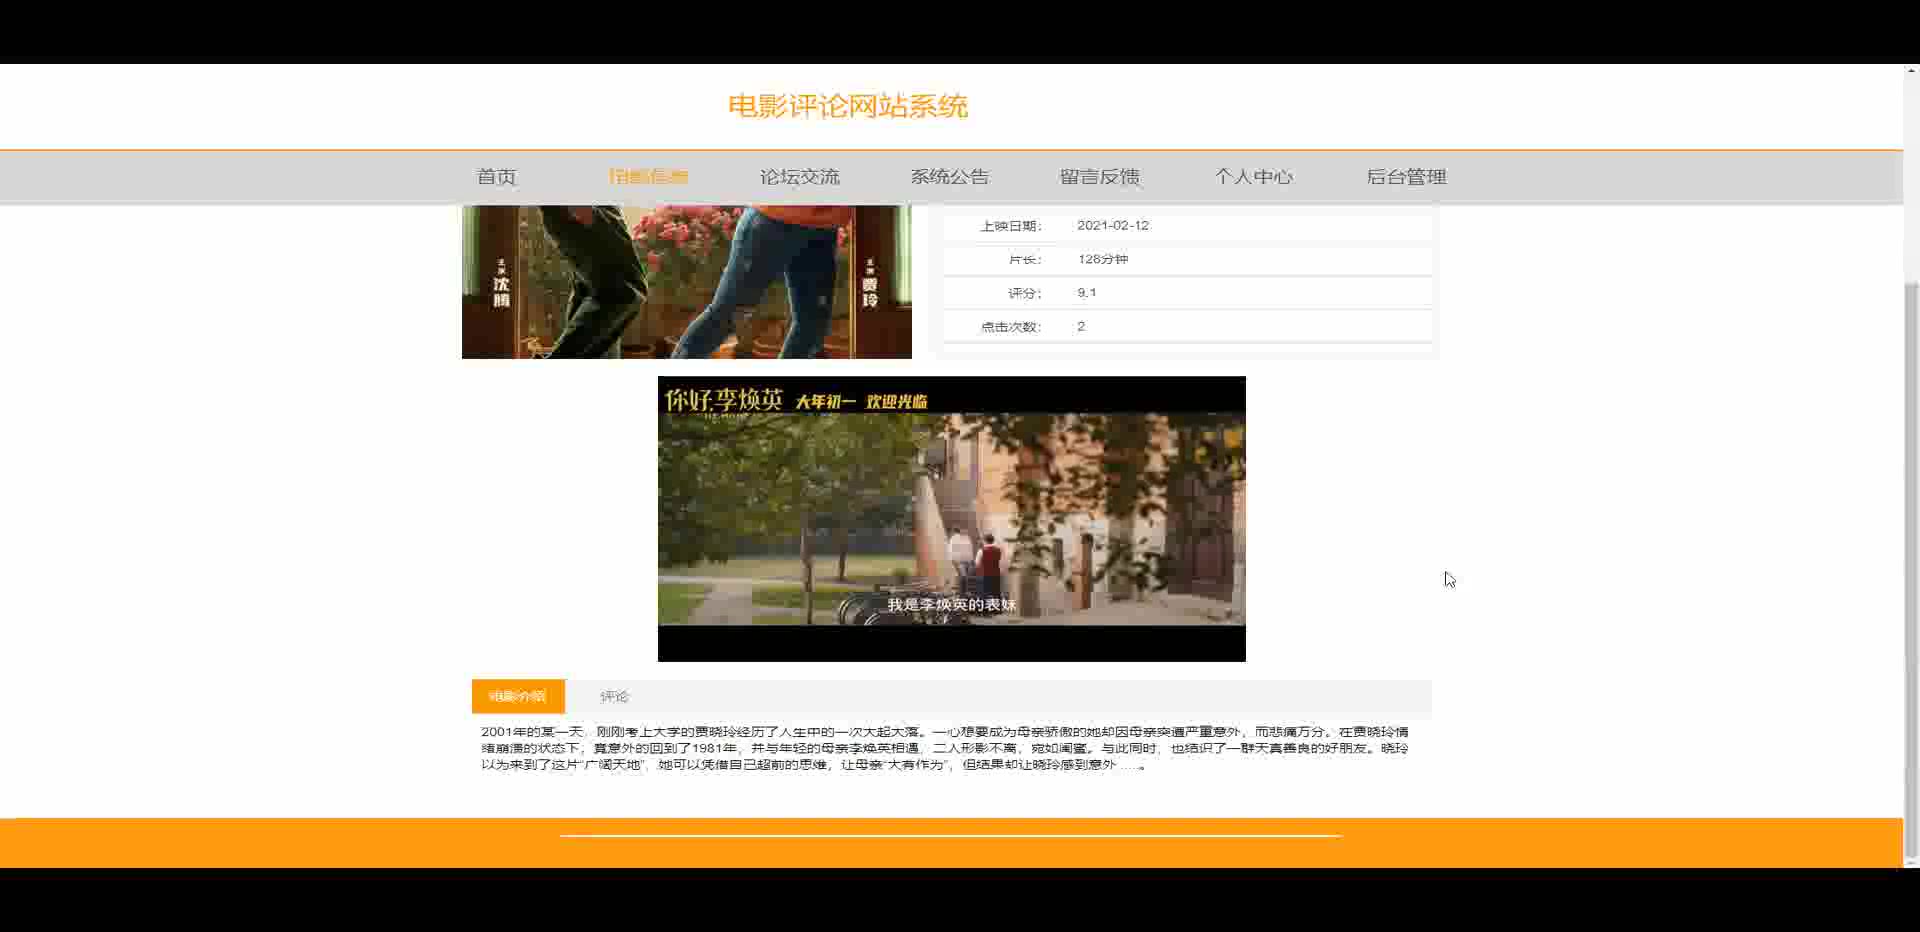Image resolution: width=1920 pixels, height=932 pixels.
Task: Open the 留言反馈 page
Action: pyautogui.click(x=1099, y=177)
